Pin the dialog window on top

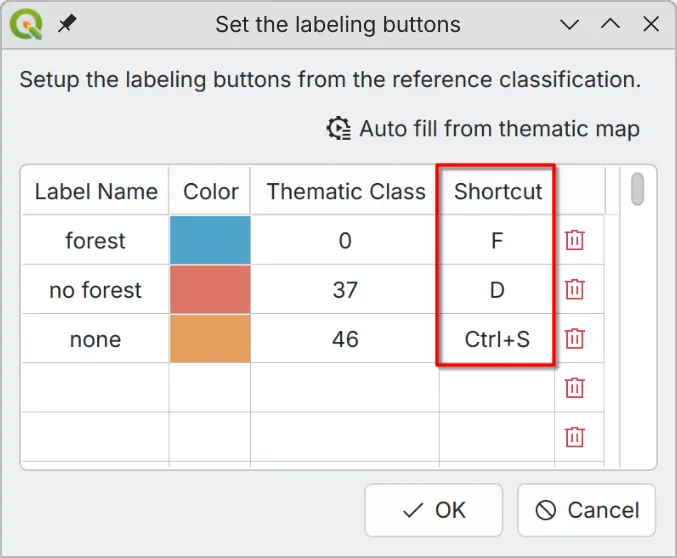pyautogui.click(x=67, y=24)
